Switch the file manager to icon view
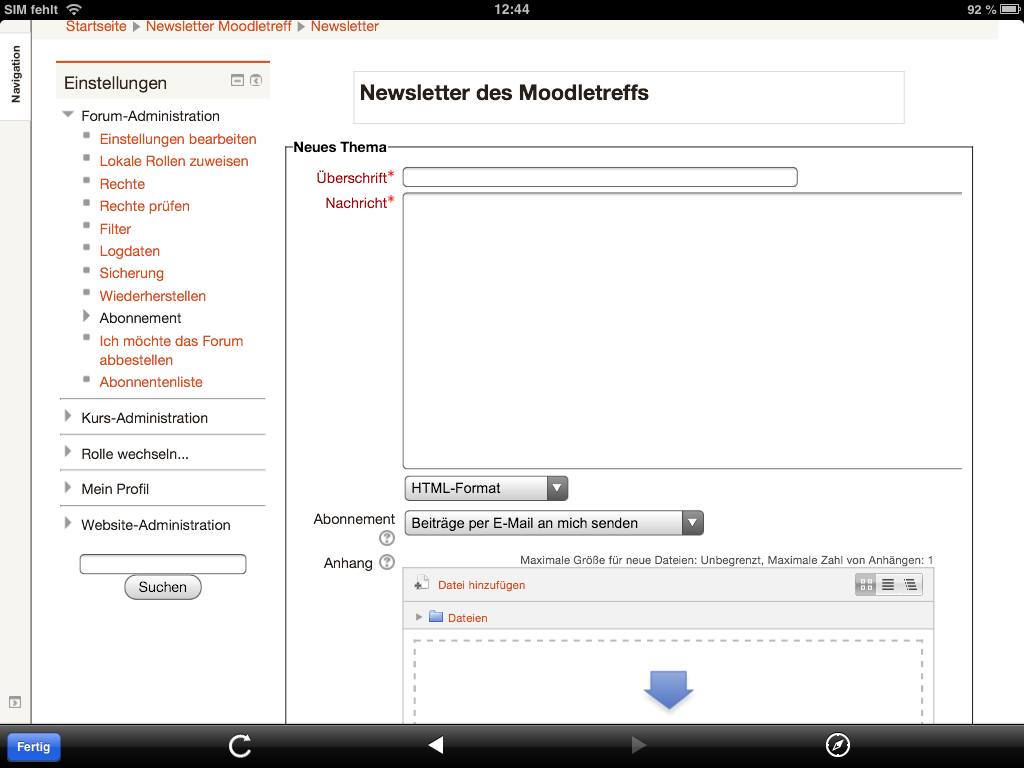 pos(867,585)
